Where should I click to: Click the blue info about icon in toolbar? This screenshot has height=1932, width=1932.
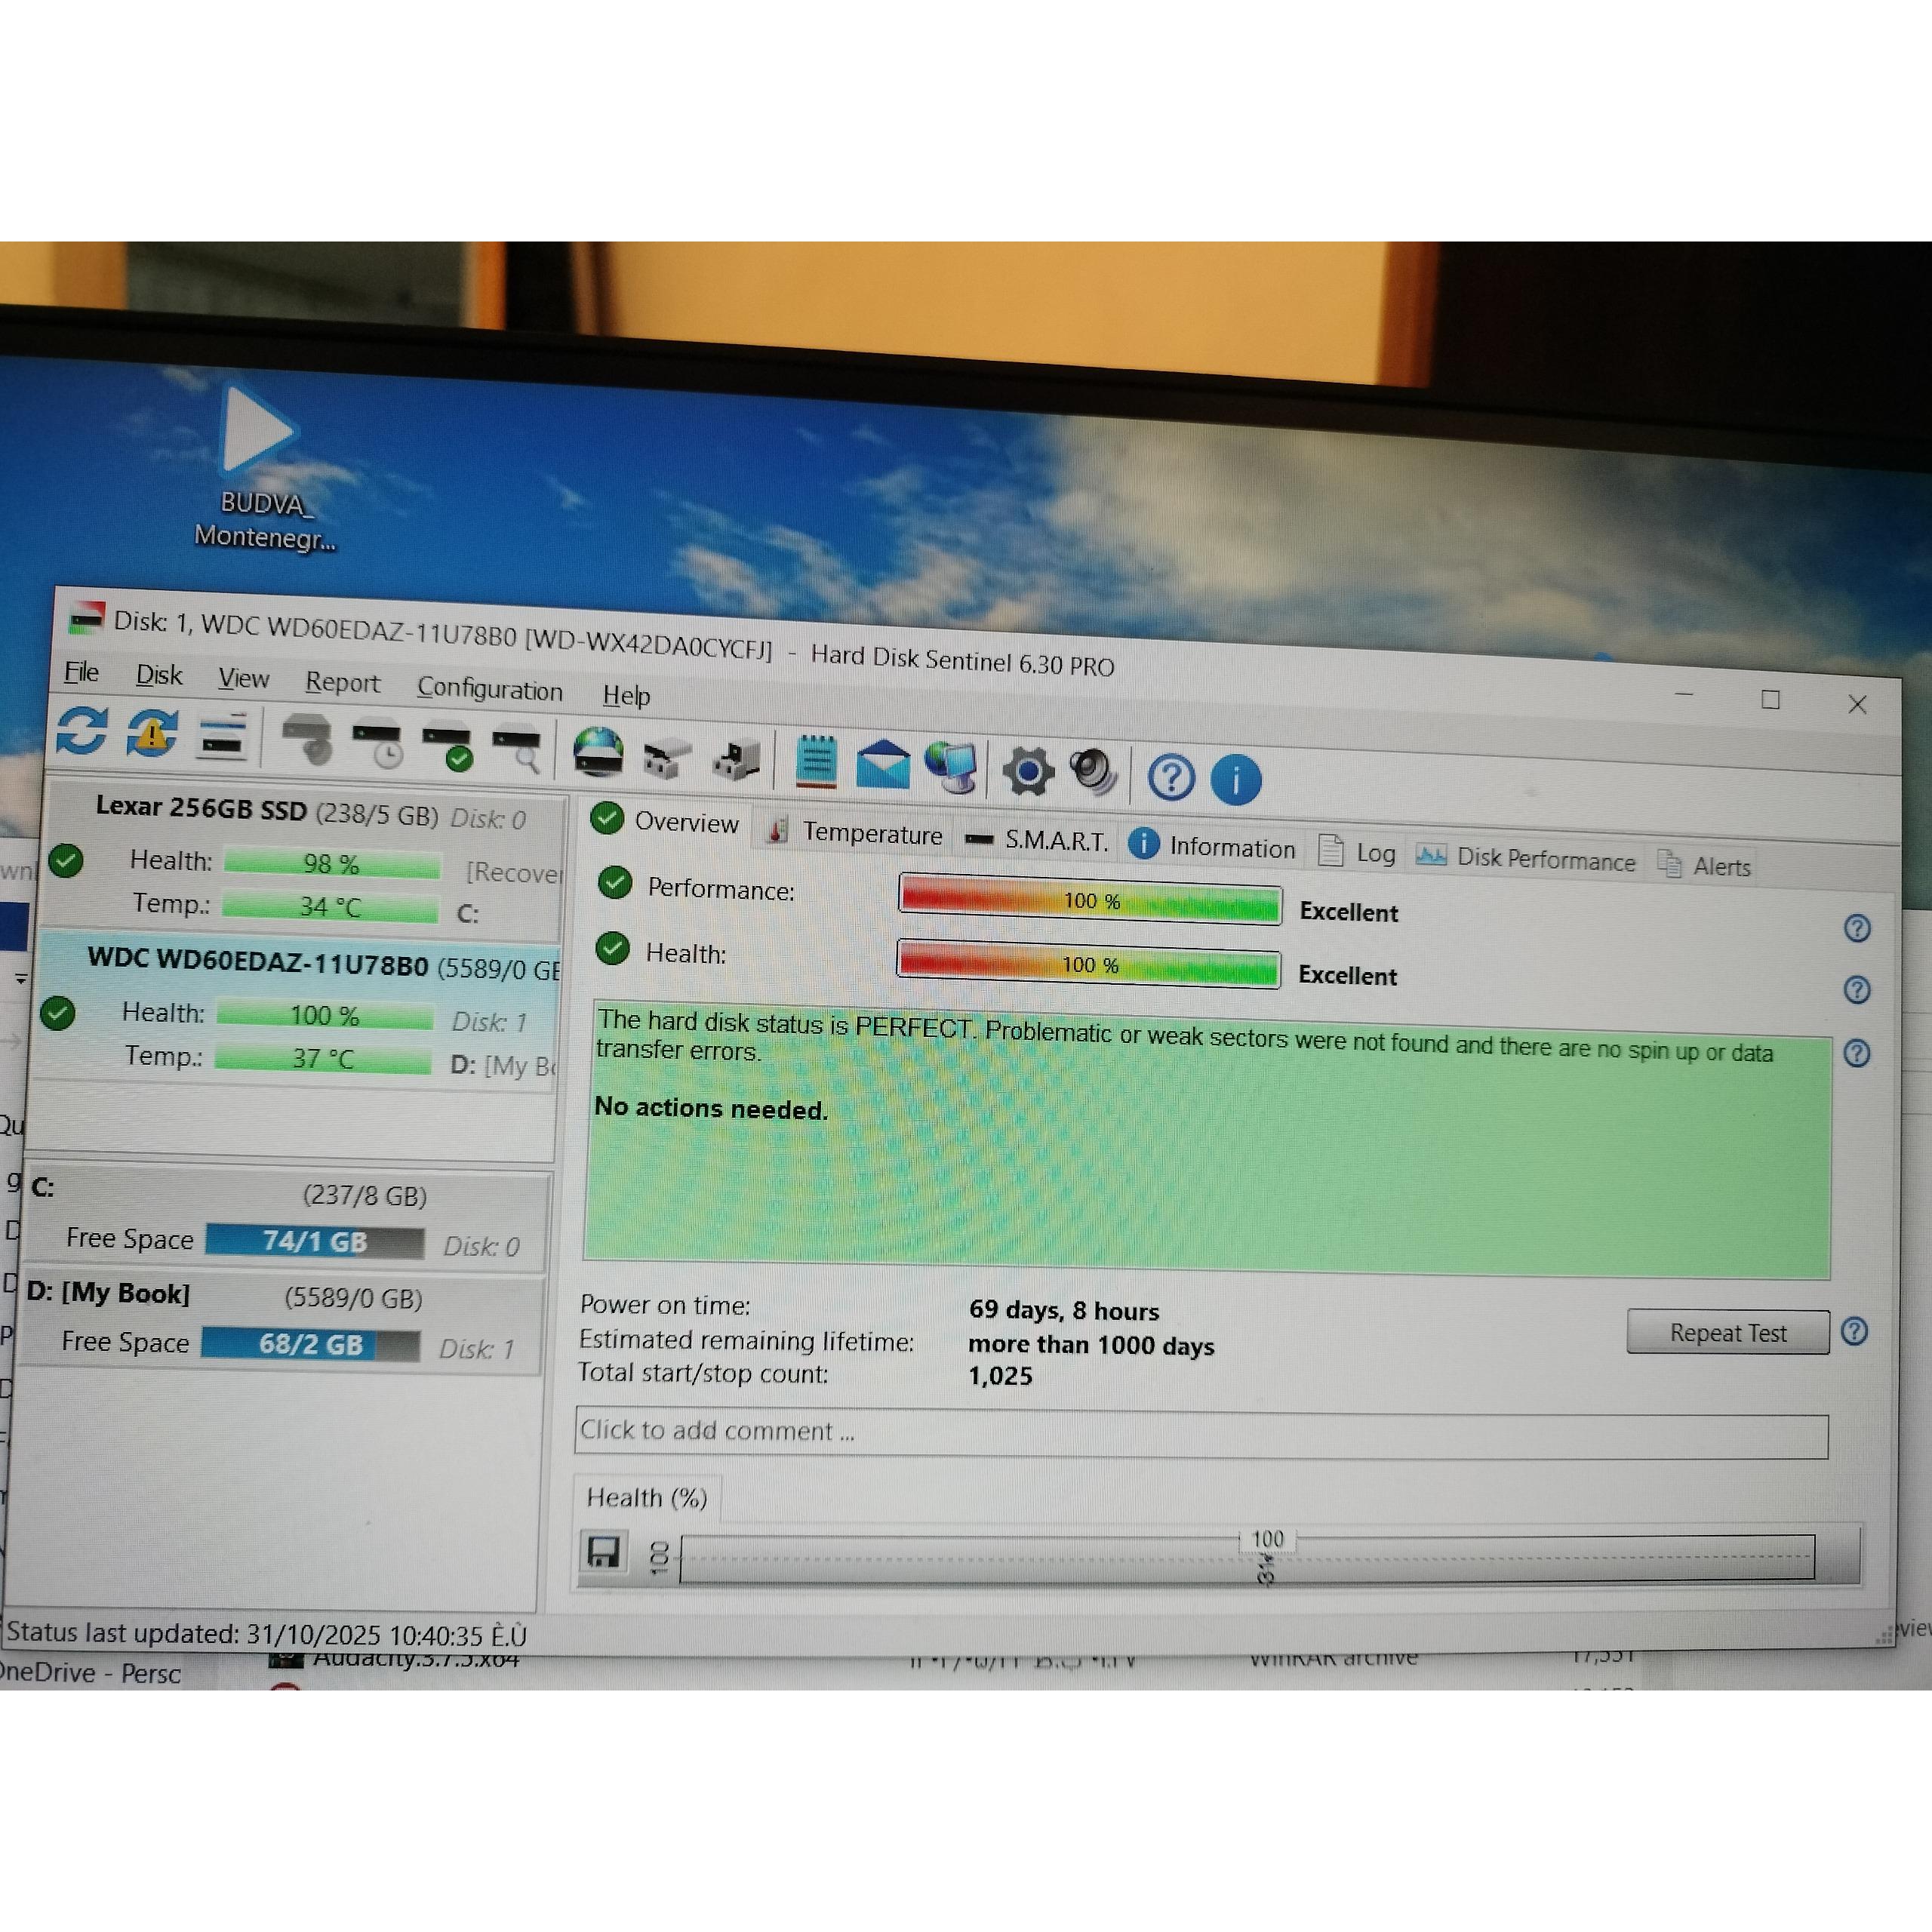(x=1236, y=779)
